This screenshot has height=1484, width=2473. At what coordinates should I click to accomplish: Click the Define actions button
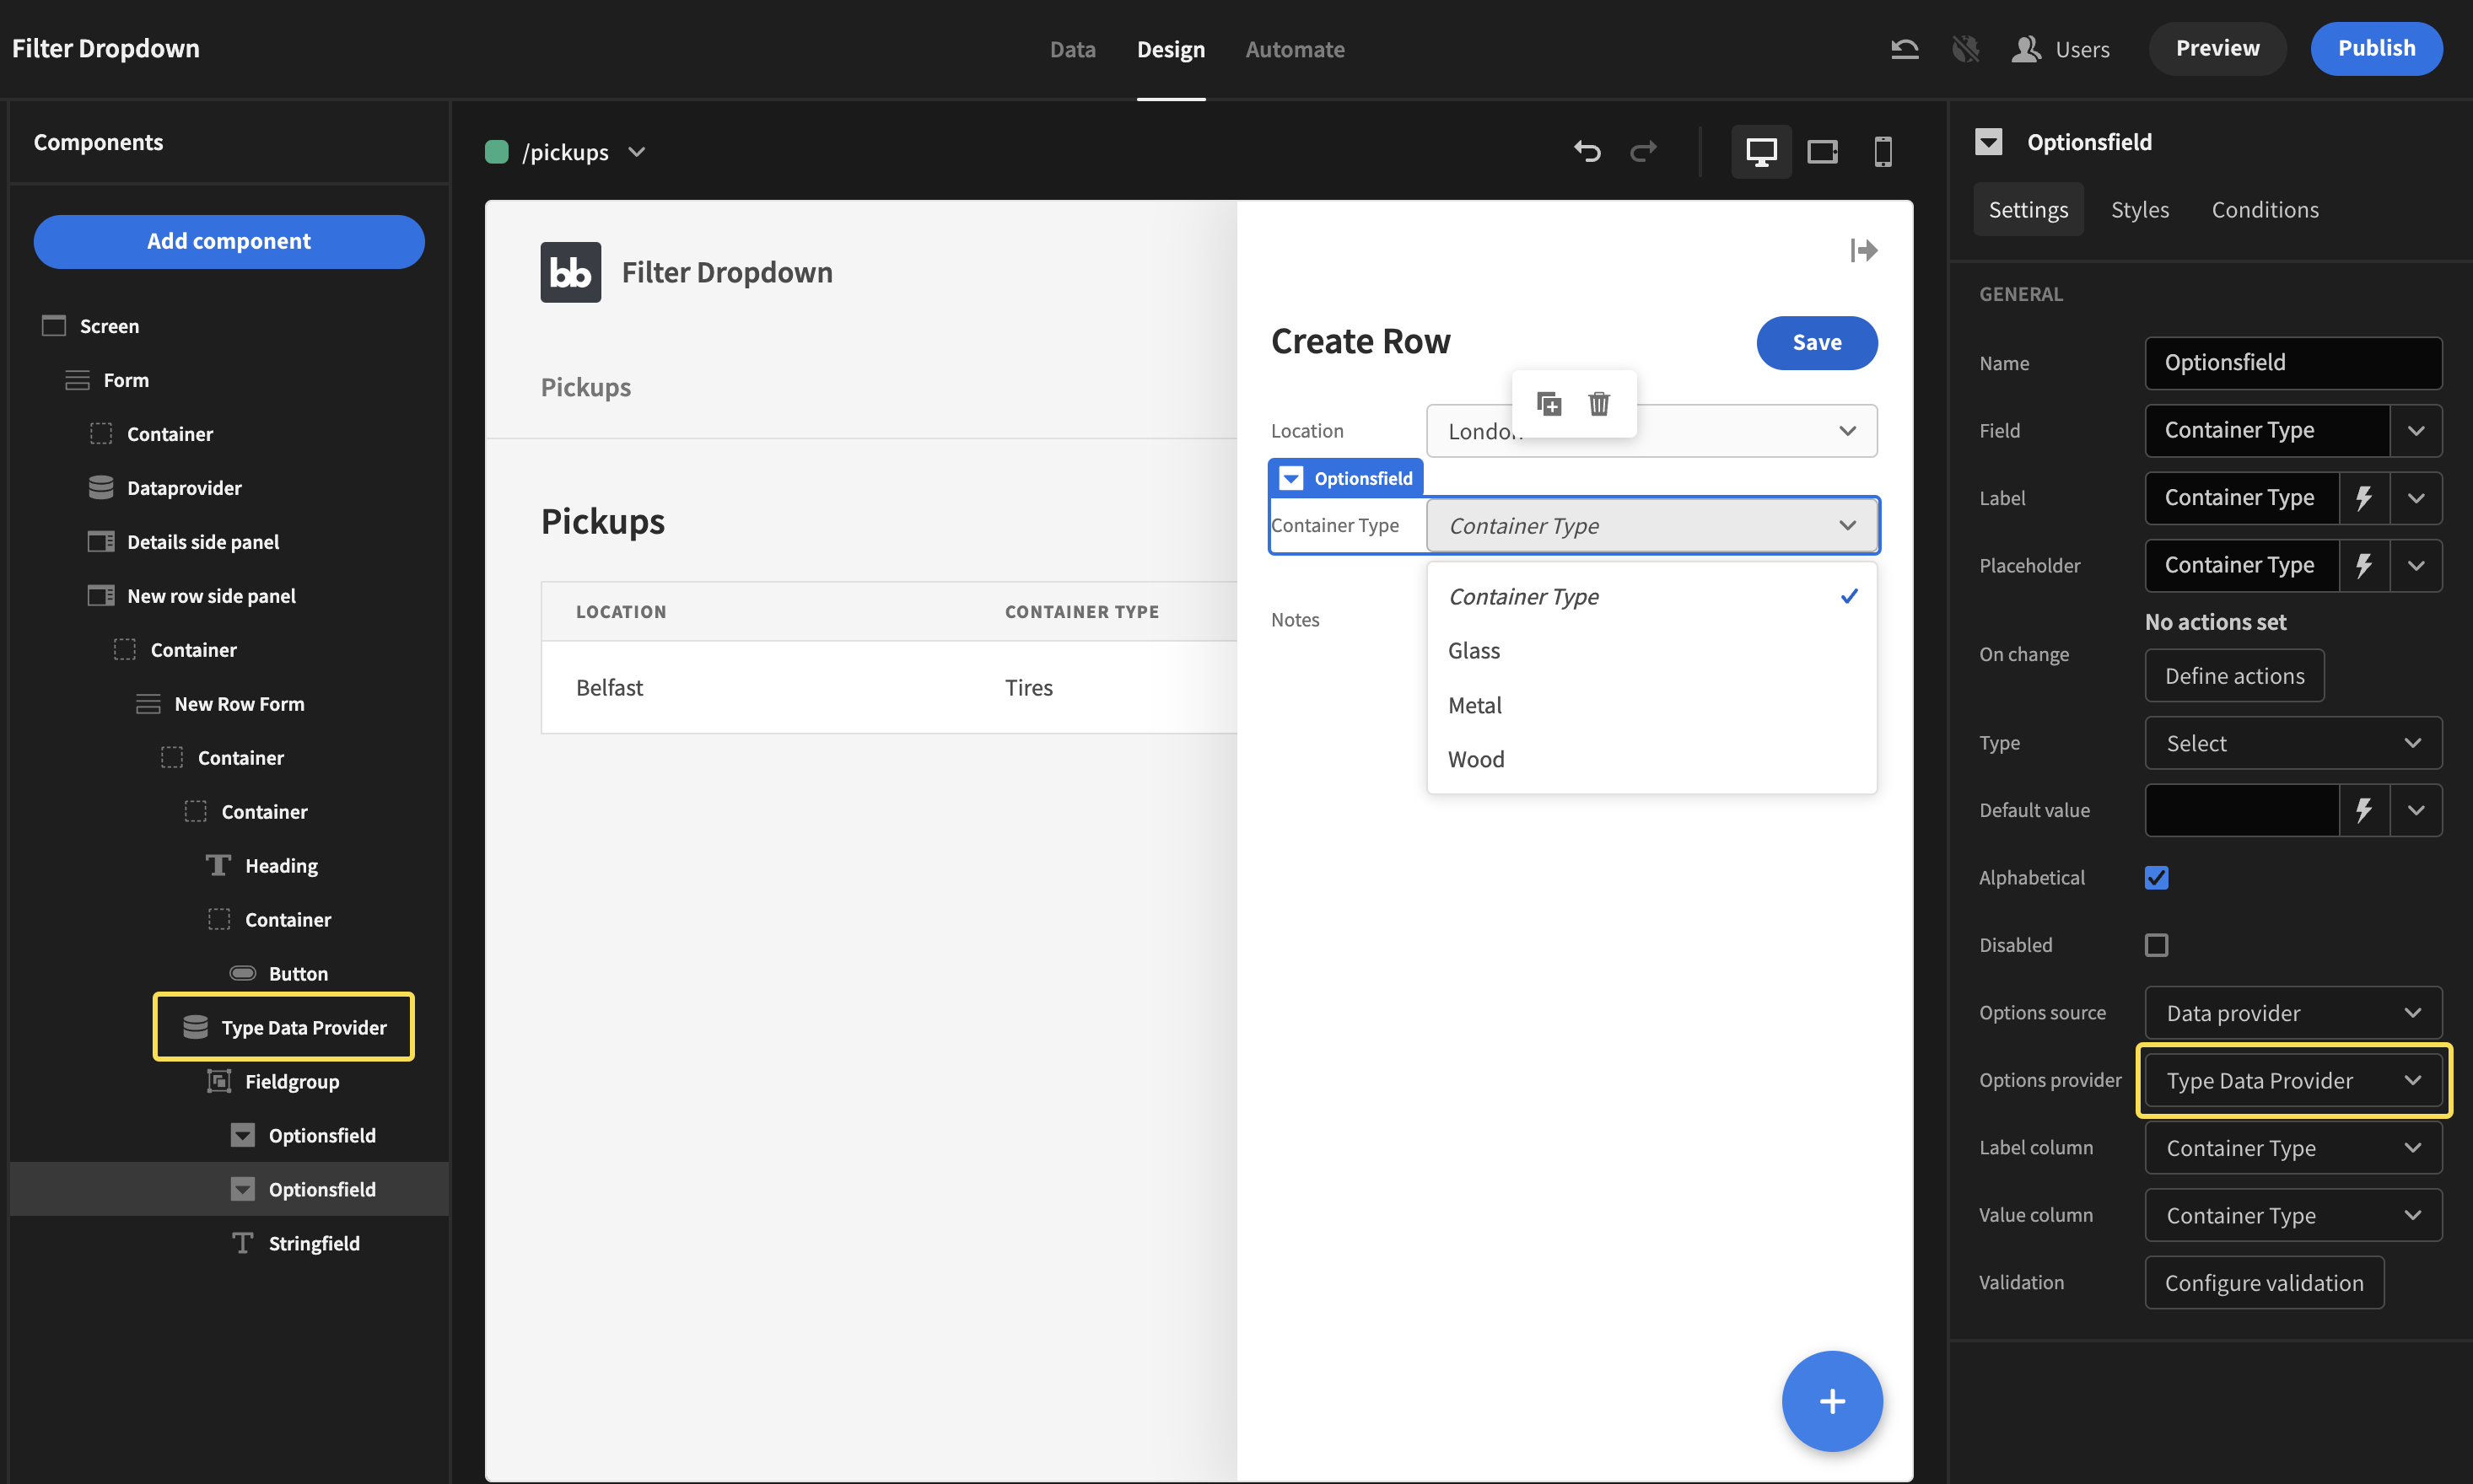[x=2234, y=675]
